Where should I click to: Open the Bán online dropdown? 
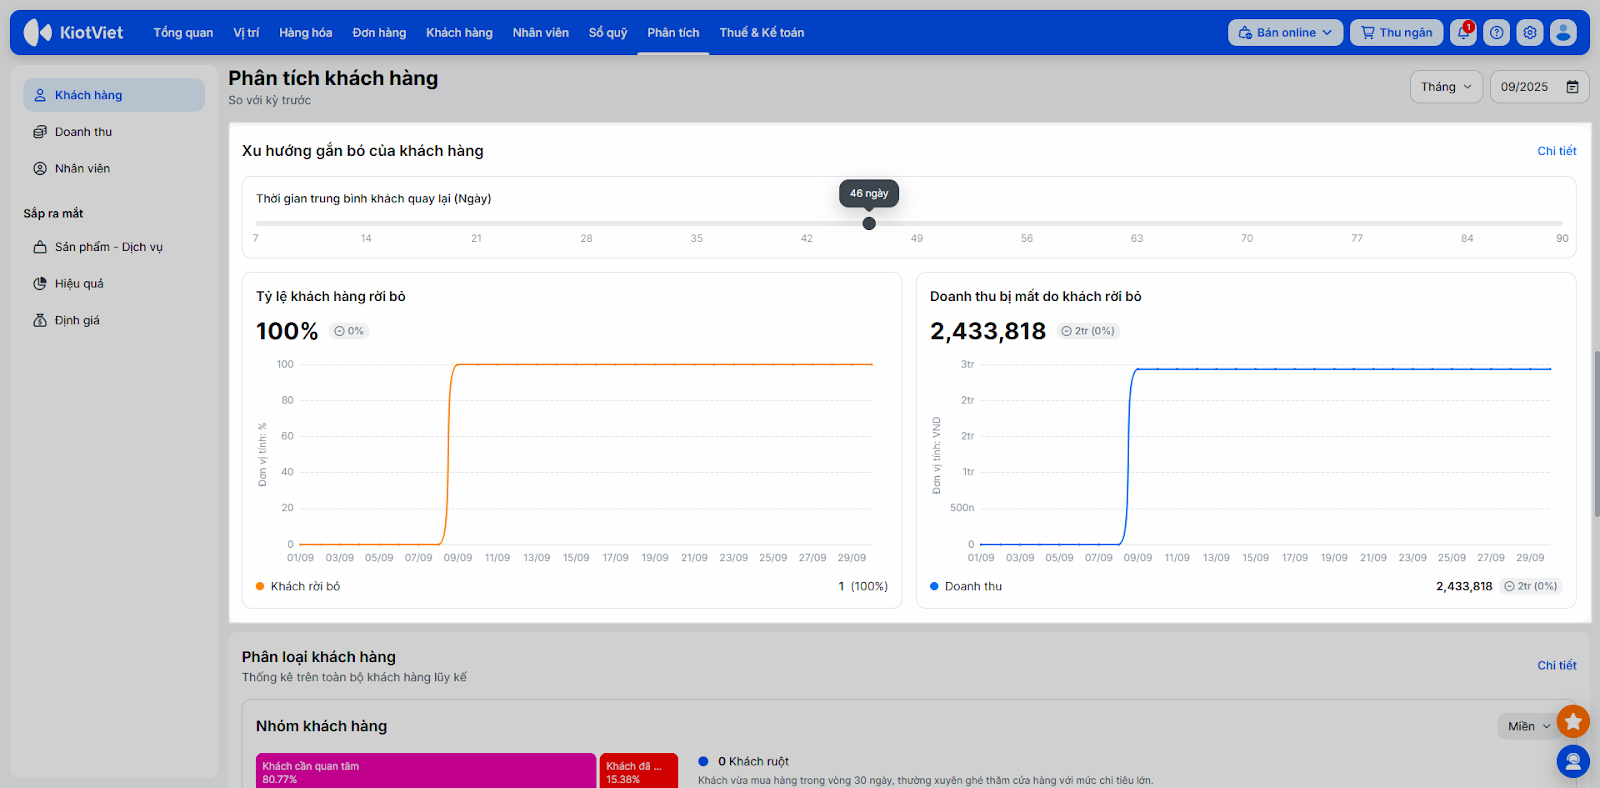pyautogui.click(x=1285, y=33)
